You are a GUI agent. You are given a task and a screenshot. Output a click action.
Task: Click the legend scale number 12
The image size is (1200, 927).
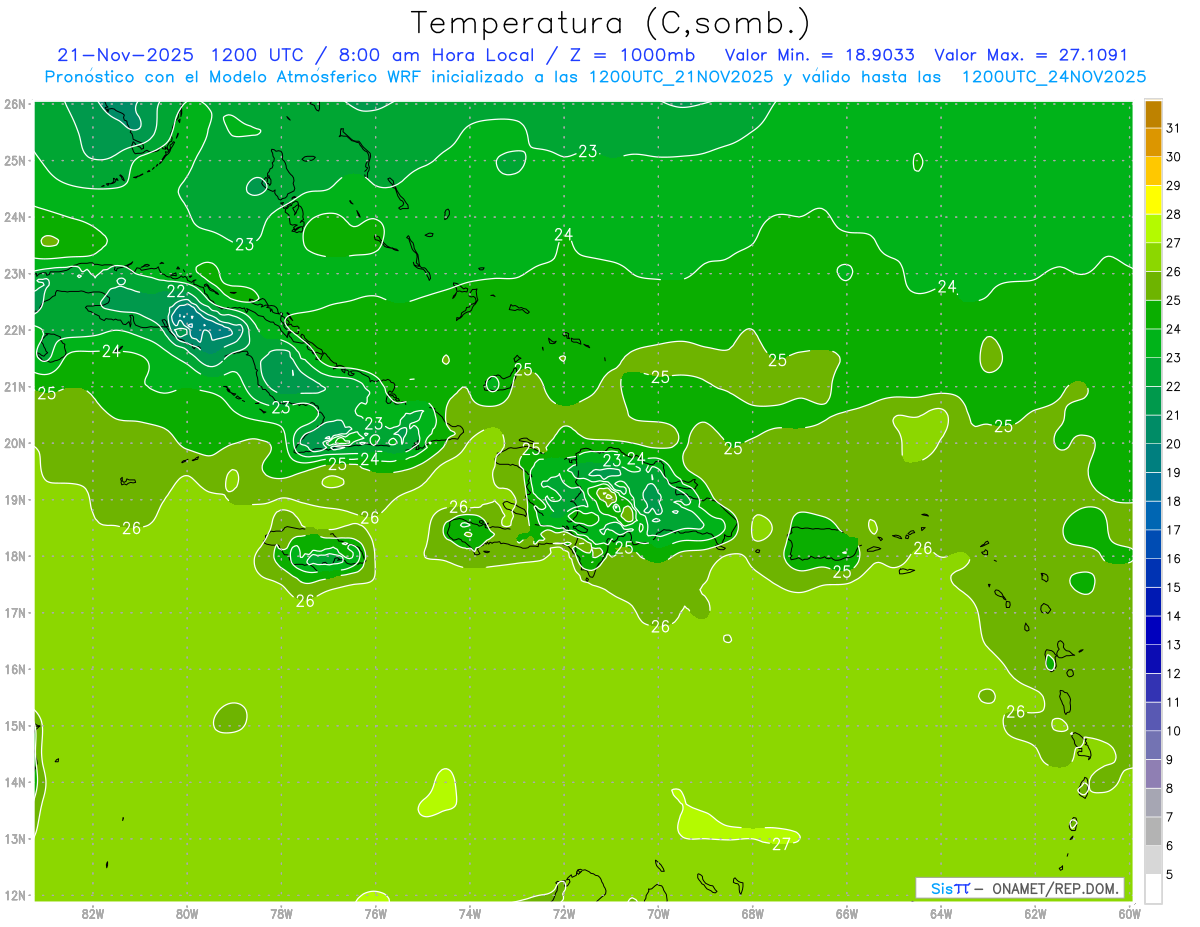point(1173,673)
